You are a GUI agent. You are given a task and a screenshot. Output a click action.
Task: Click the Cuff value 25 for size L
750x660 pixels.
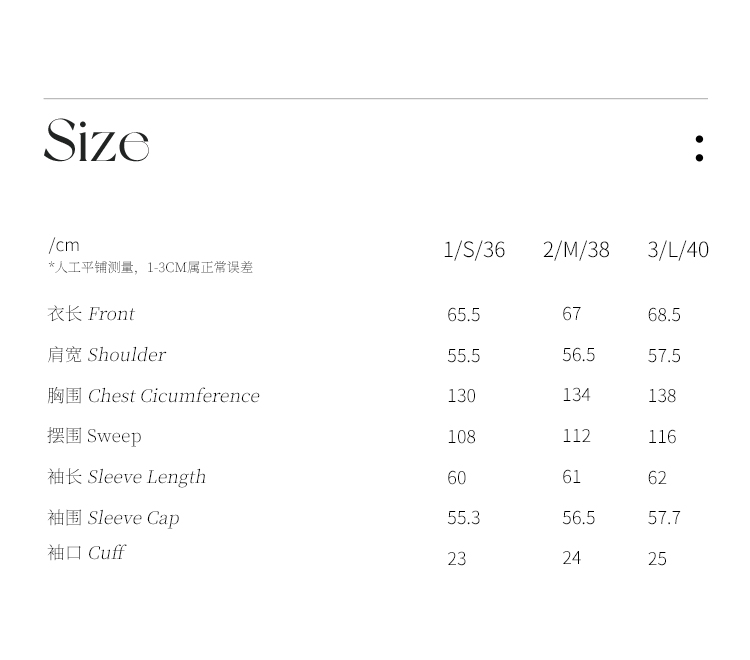coord(657,559)
